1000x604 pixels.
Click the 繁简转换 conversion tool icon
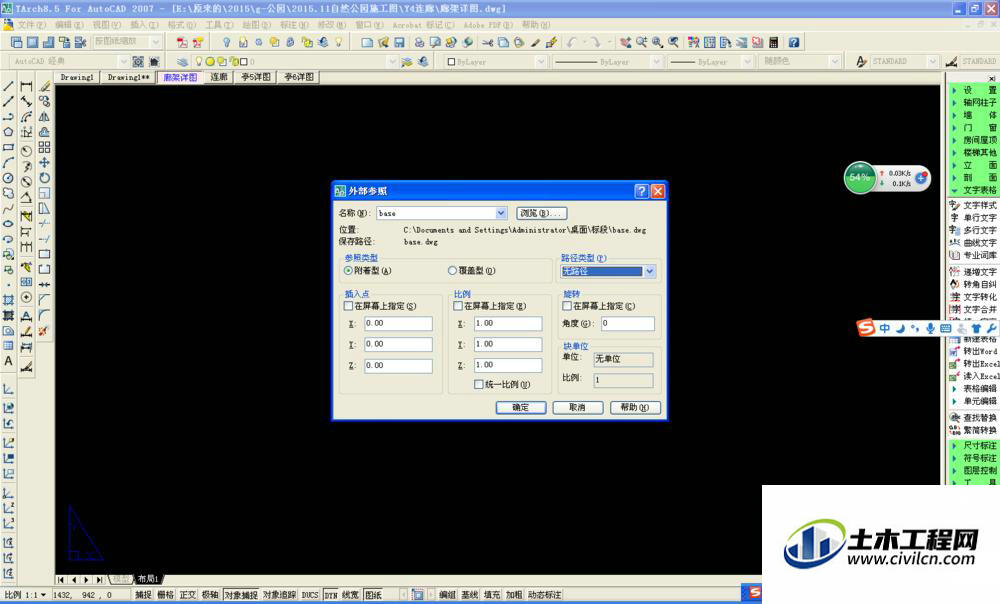955,431
